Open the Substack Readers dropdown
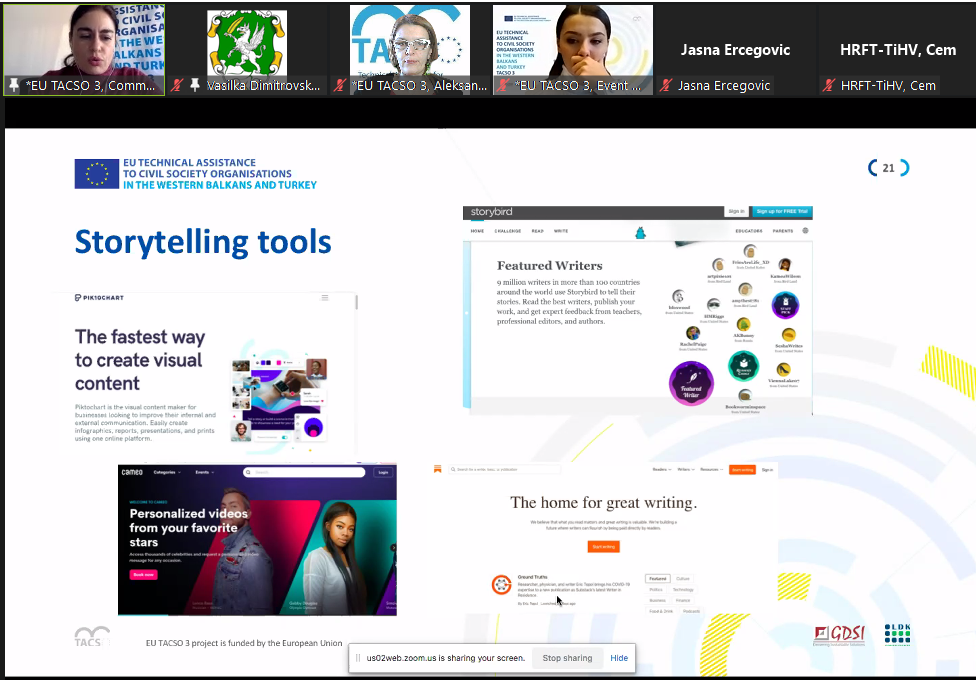Viewport: 976px width, 680px height. 661,470
